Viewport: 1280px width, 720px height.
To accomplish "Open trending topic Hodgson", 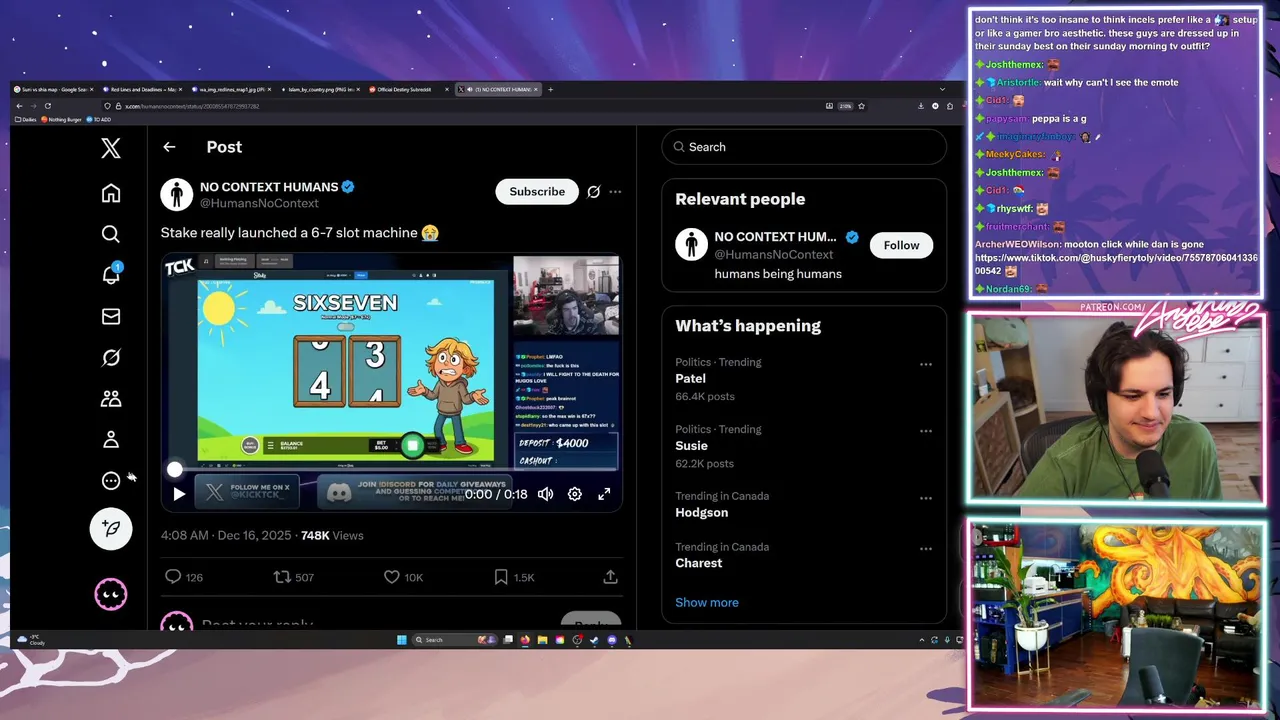I will [701, 513].
